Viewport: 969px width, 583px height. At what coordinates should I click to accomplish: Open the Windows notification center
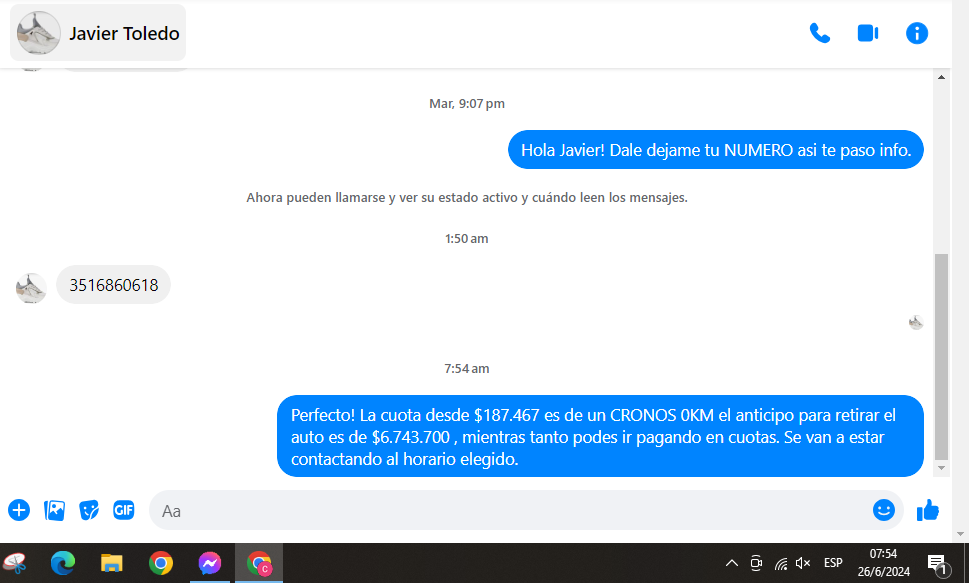(937, 563)
